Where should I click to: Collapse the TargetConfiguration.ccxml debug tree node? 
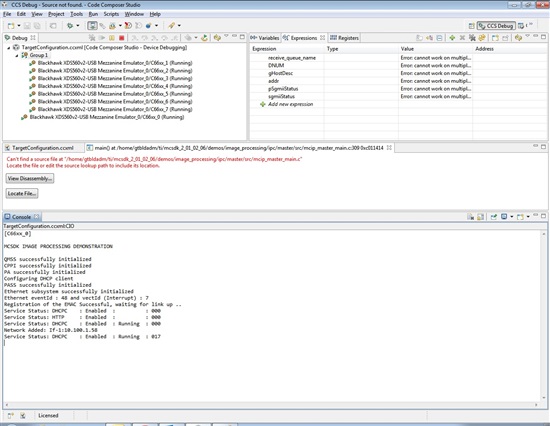click(9, 48)
